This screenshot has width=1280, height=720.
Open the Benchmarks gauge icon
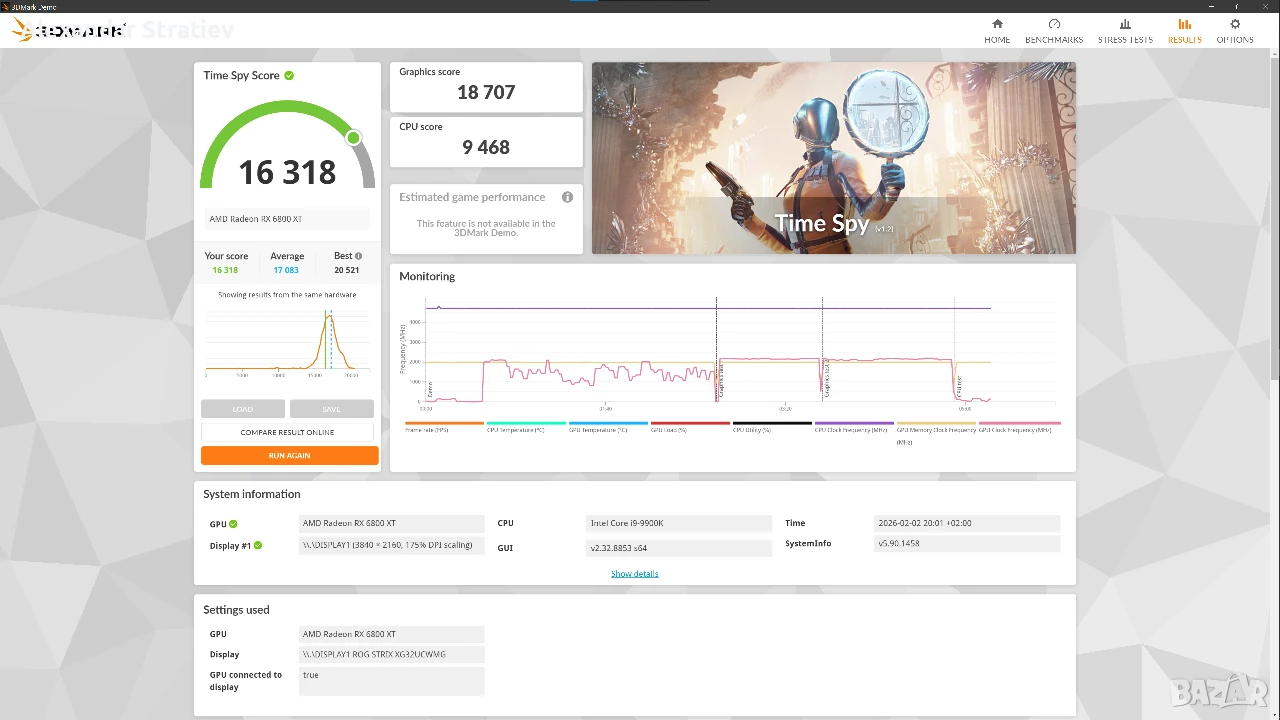point(1054,24)
